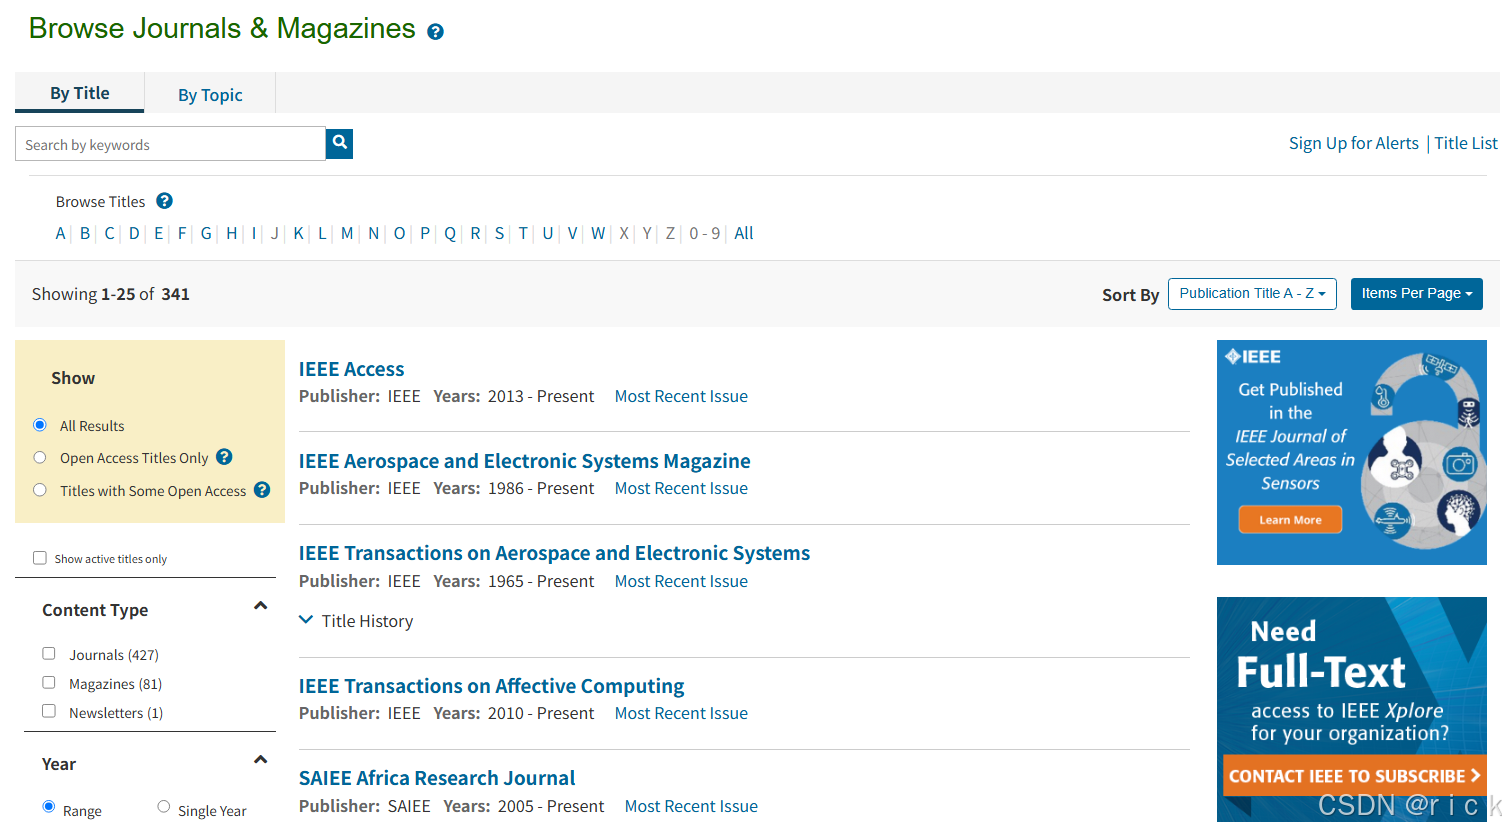Show All titles in alphabet list
Viewport: 1506px width, 832px height.
(x=744, y=233)
